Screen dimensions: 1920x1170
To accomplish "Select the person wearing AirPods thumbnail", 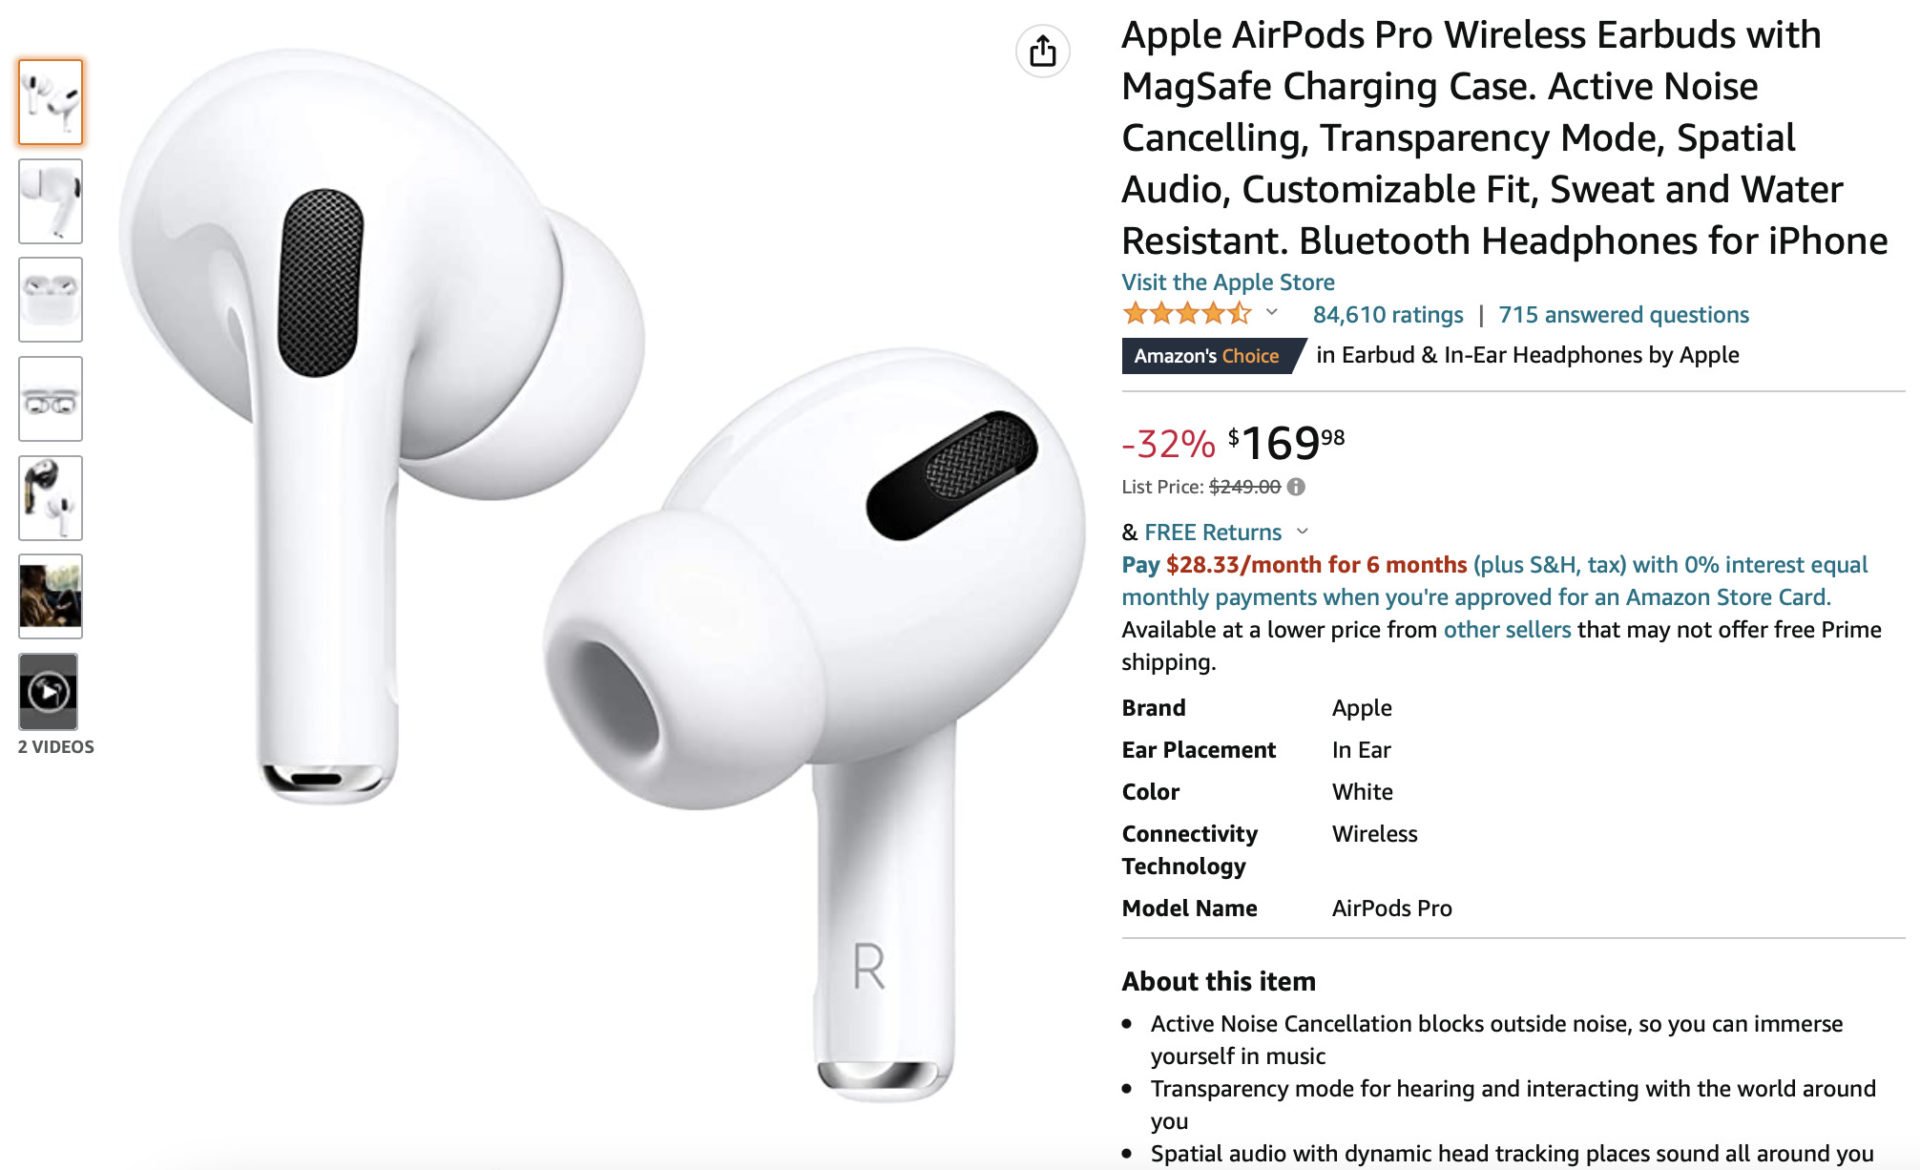I will point(50,498).
